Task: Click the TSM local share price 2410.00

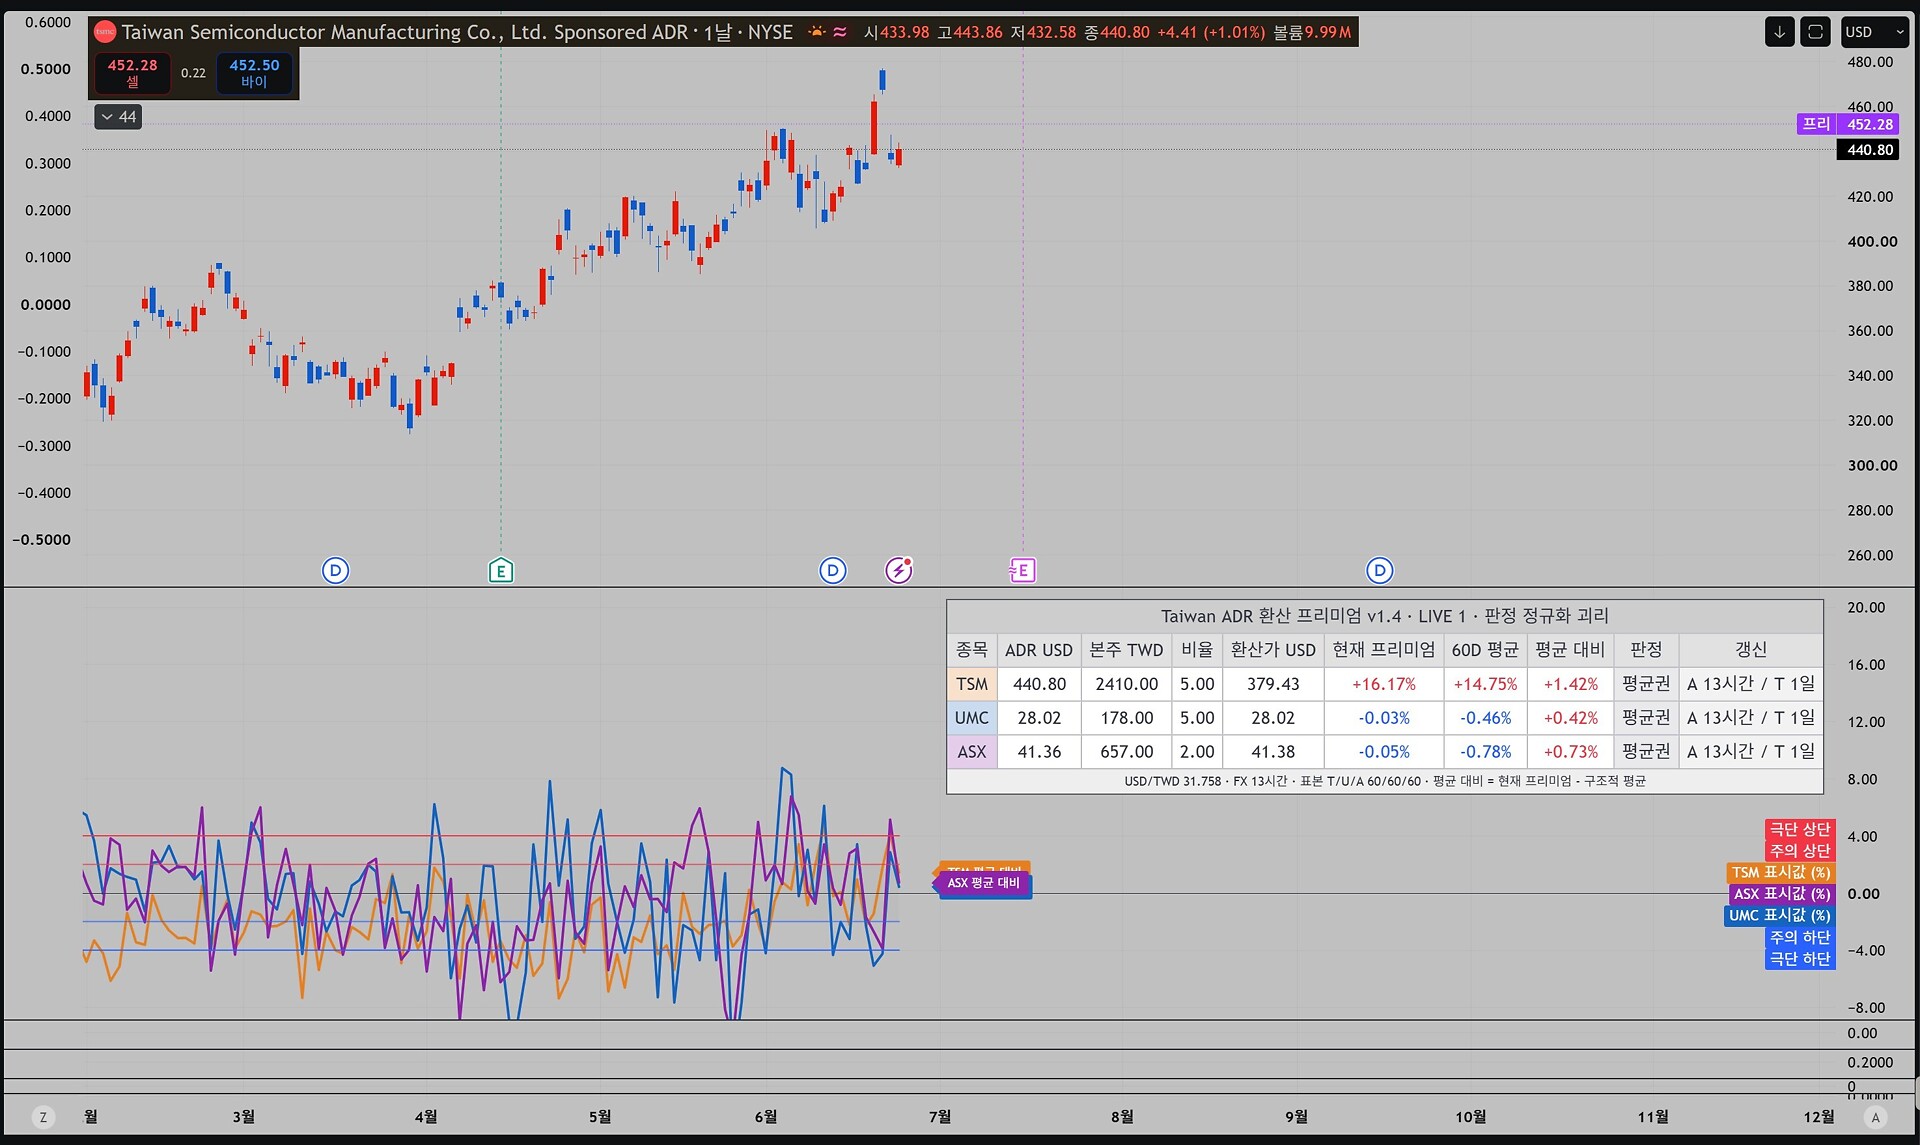Action: (1127, 684)
